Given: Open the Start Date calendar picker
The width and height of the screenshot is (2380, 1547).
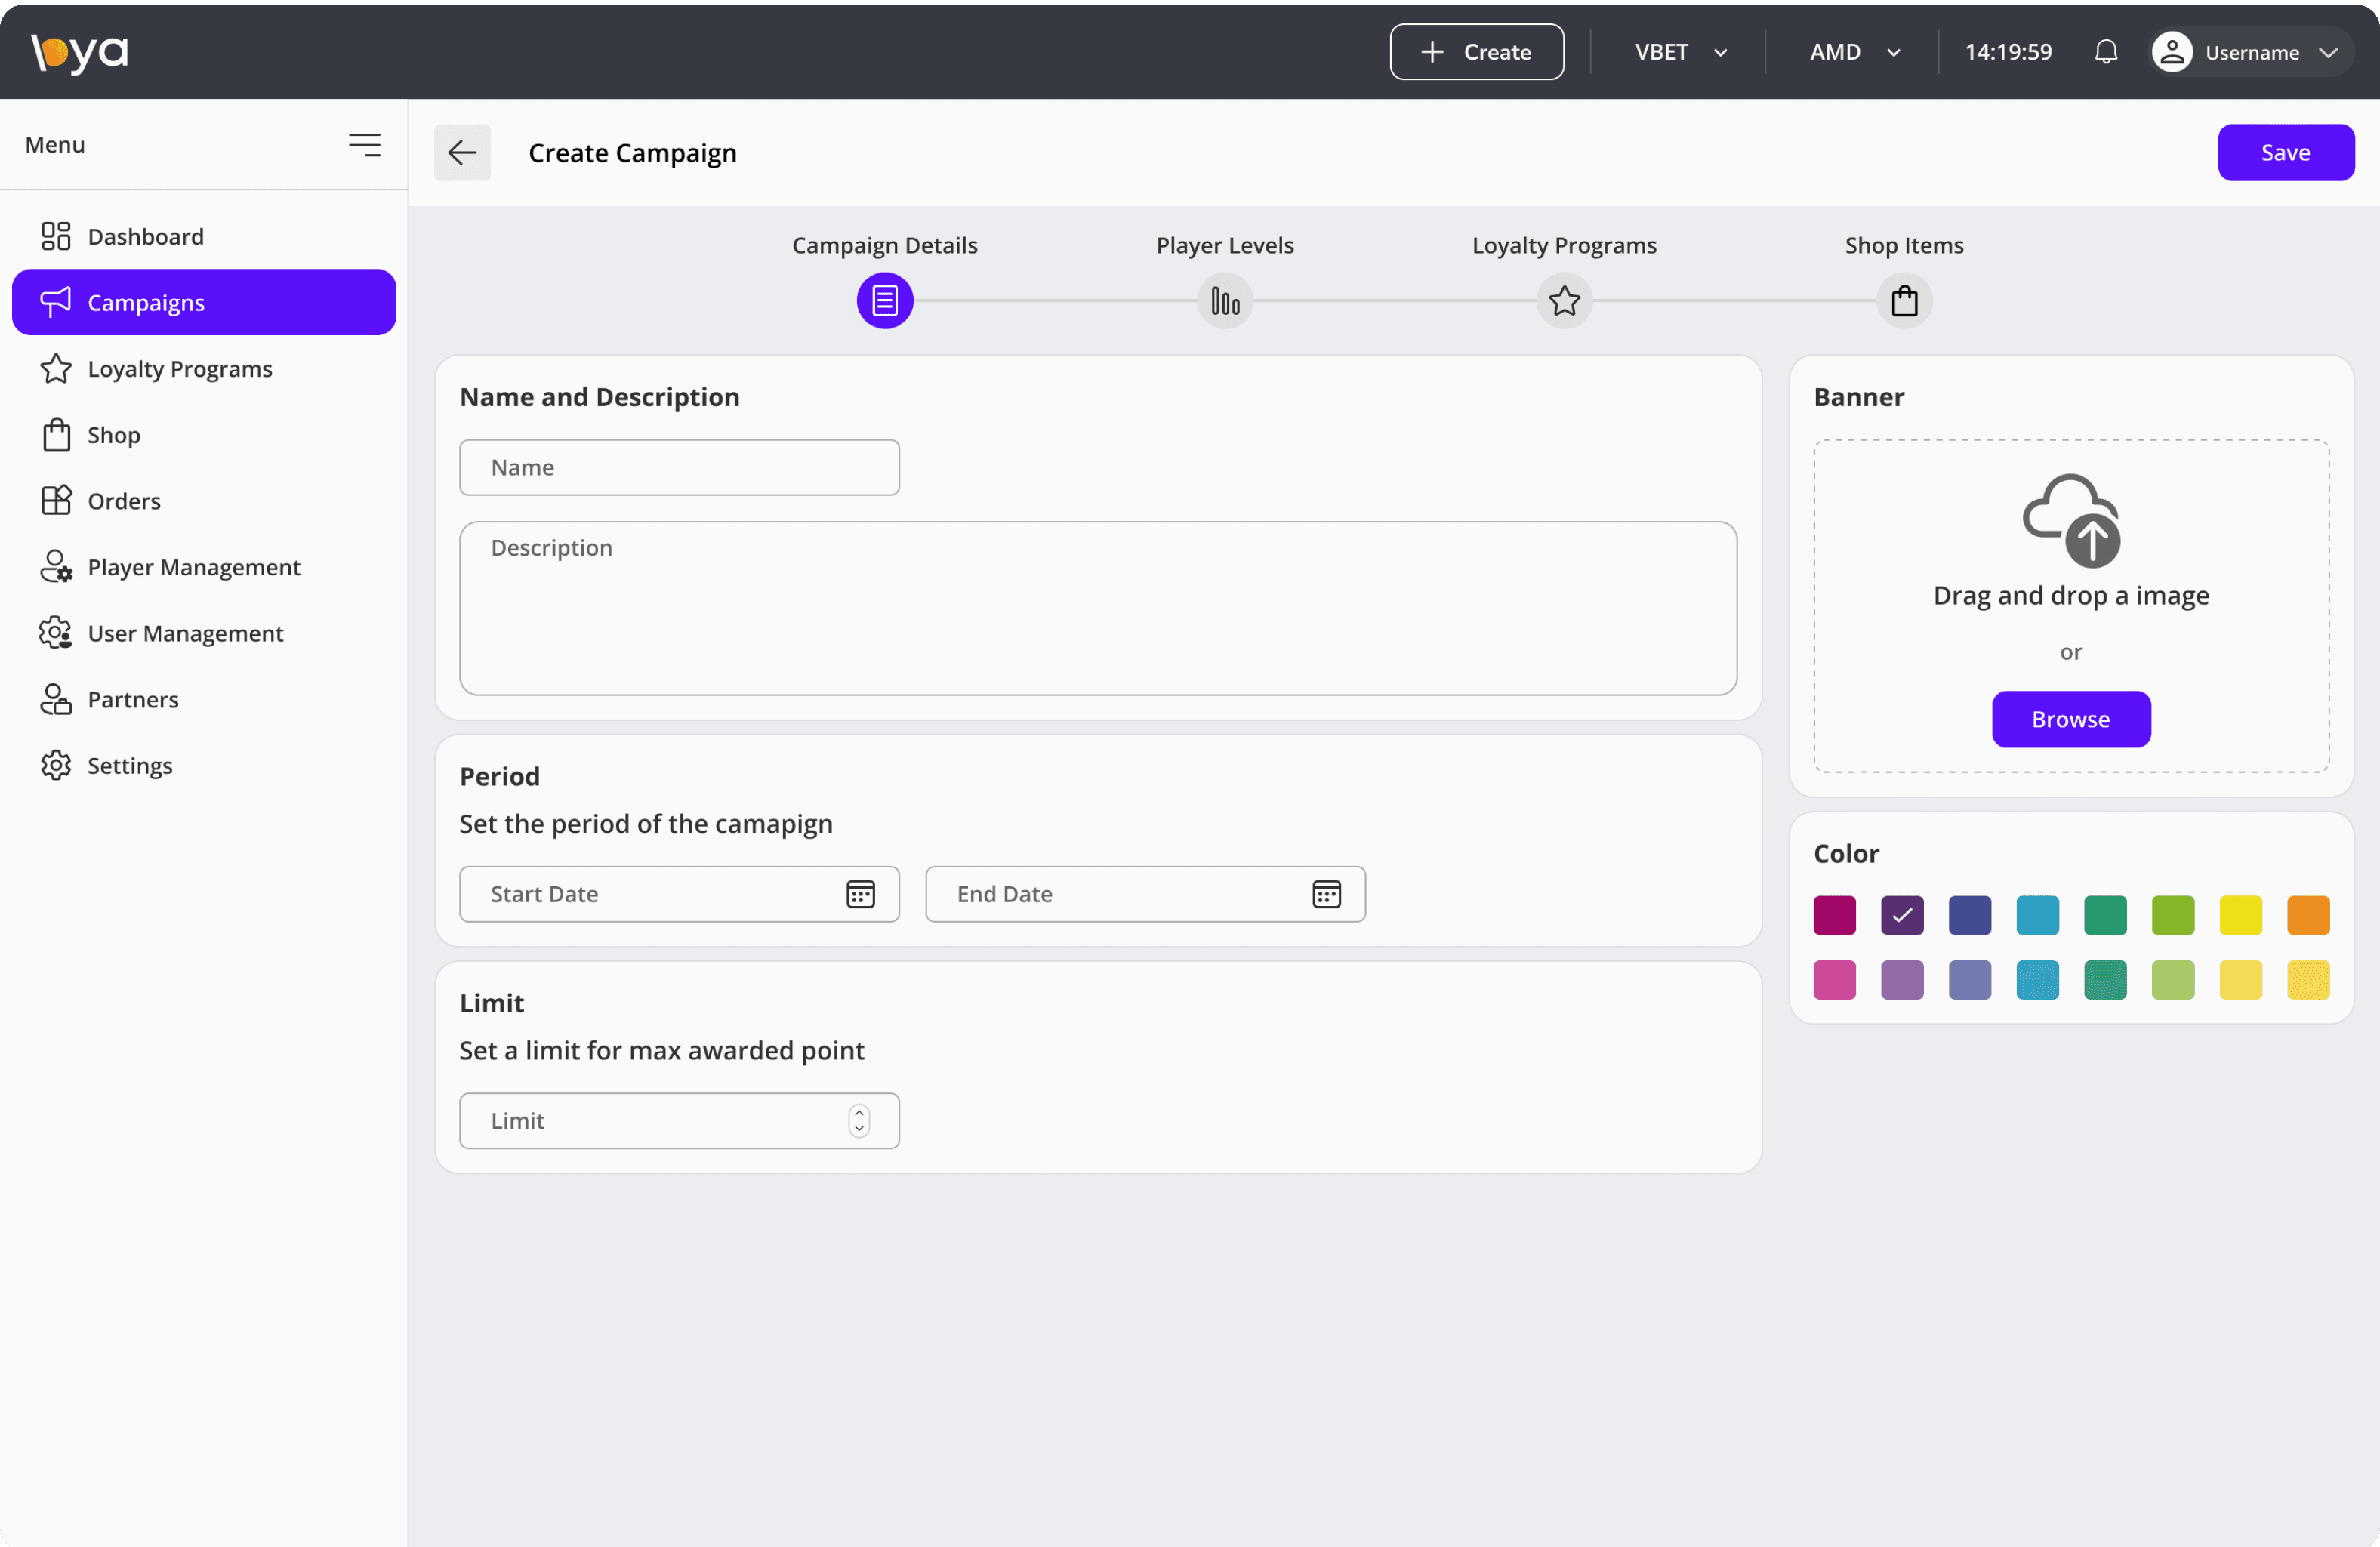Looking at the screenshot, I should 860,894.
